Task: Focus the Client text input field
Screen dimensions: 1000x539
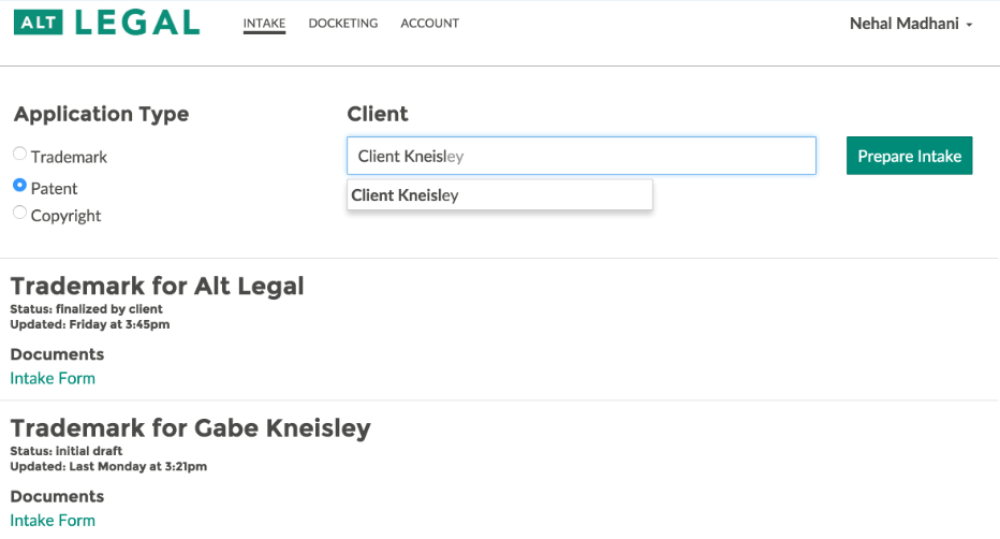Action: 581,156
